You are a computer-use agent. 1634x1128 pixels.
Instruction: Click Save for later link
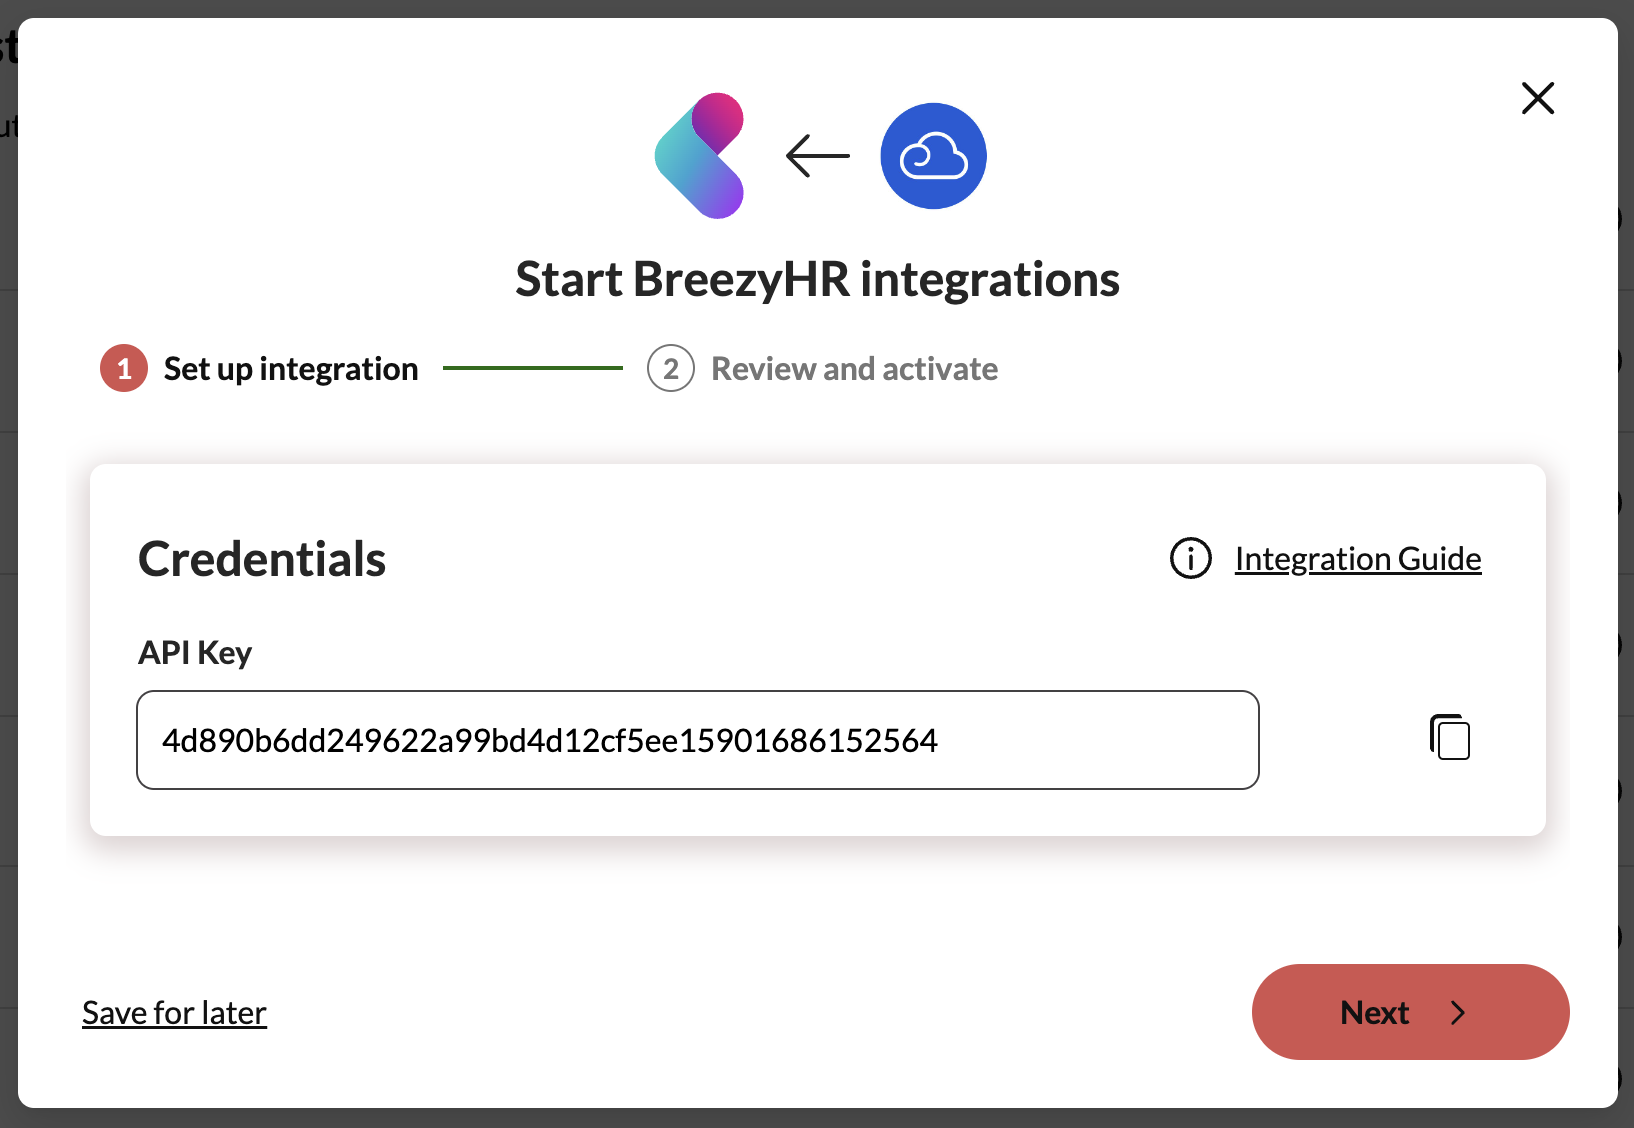(x=174, y=1013)
